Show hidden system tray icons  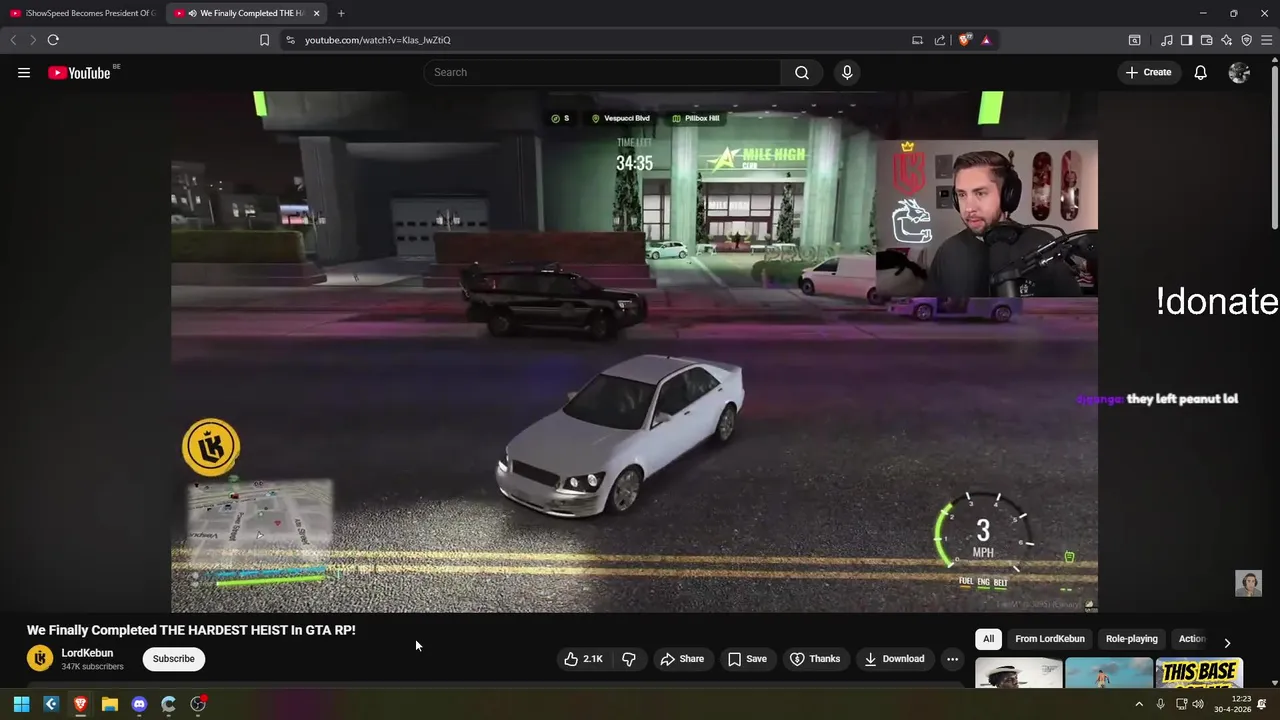click(1138, 704)
